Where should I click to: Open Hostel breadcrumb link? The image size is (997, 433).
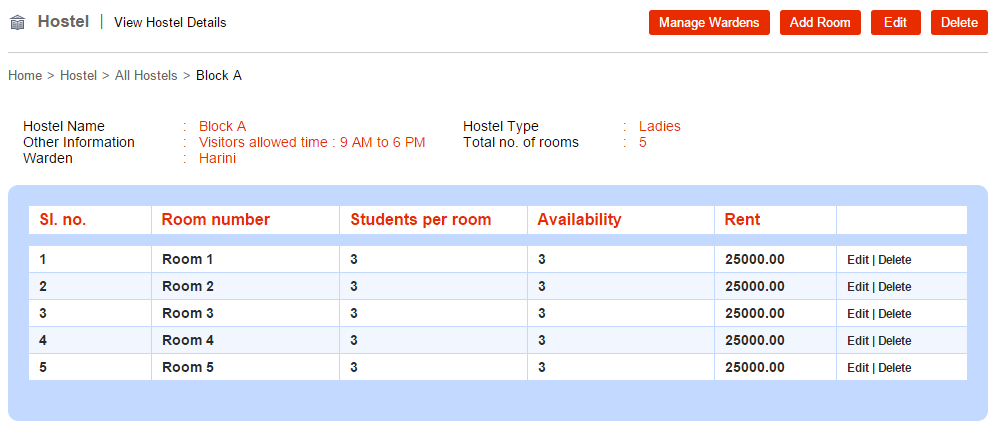coord(78,76)
